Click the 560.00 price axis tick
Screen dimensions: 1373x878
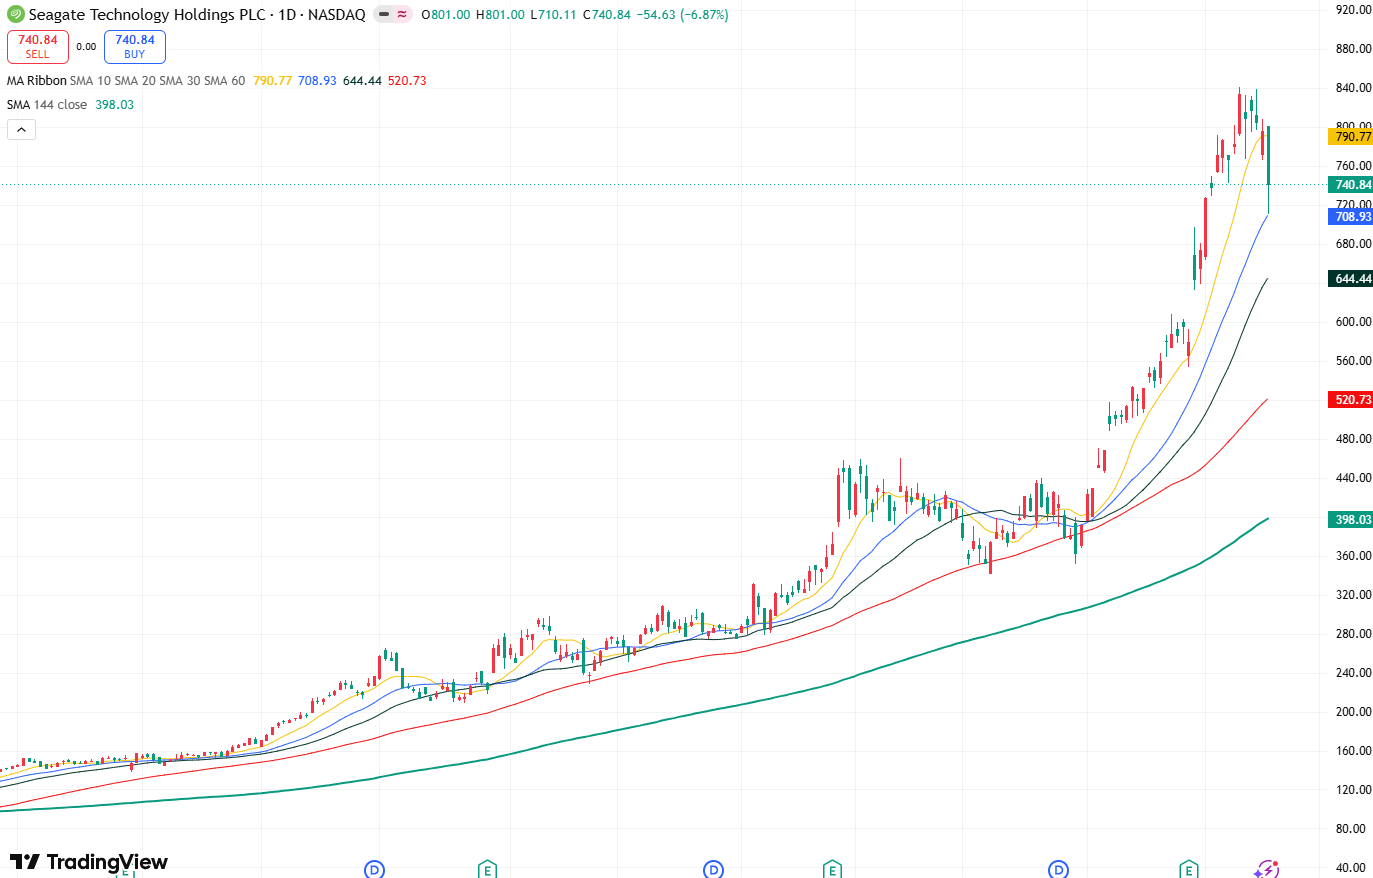(1353, 361)
